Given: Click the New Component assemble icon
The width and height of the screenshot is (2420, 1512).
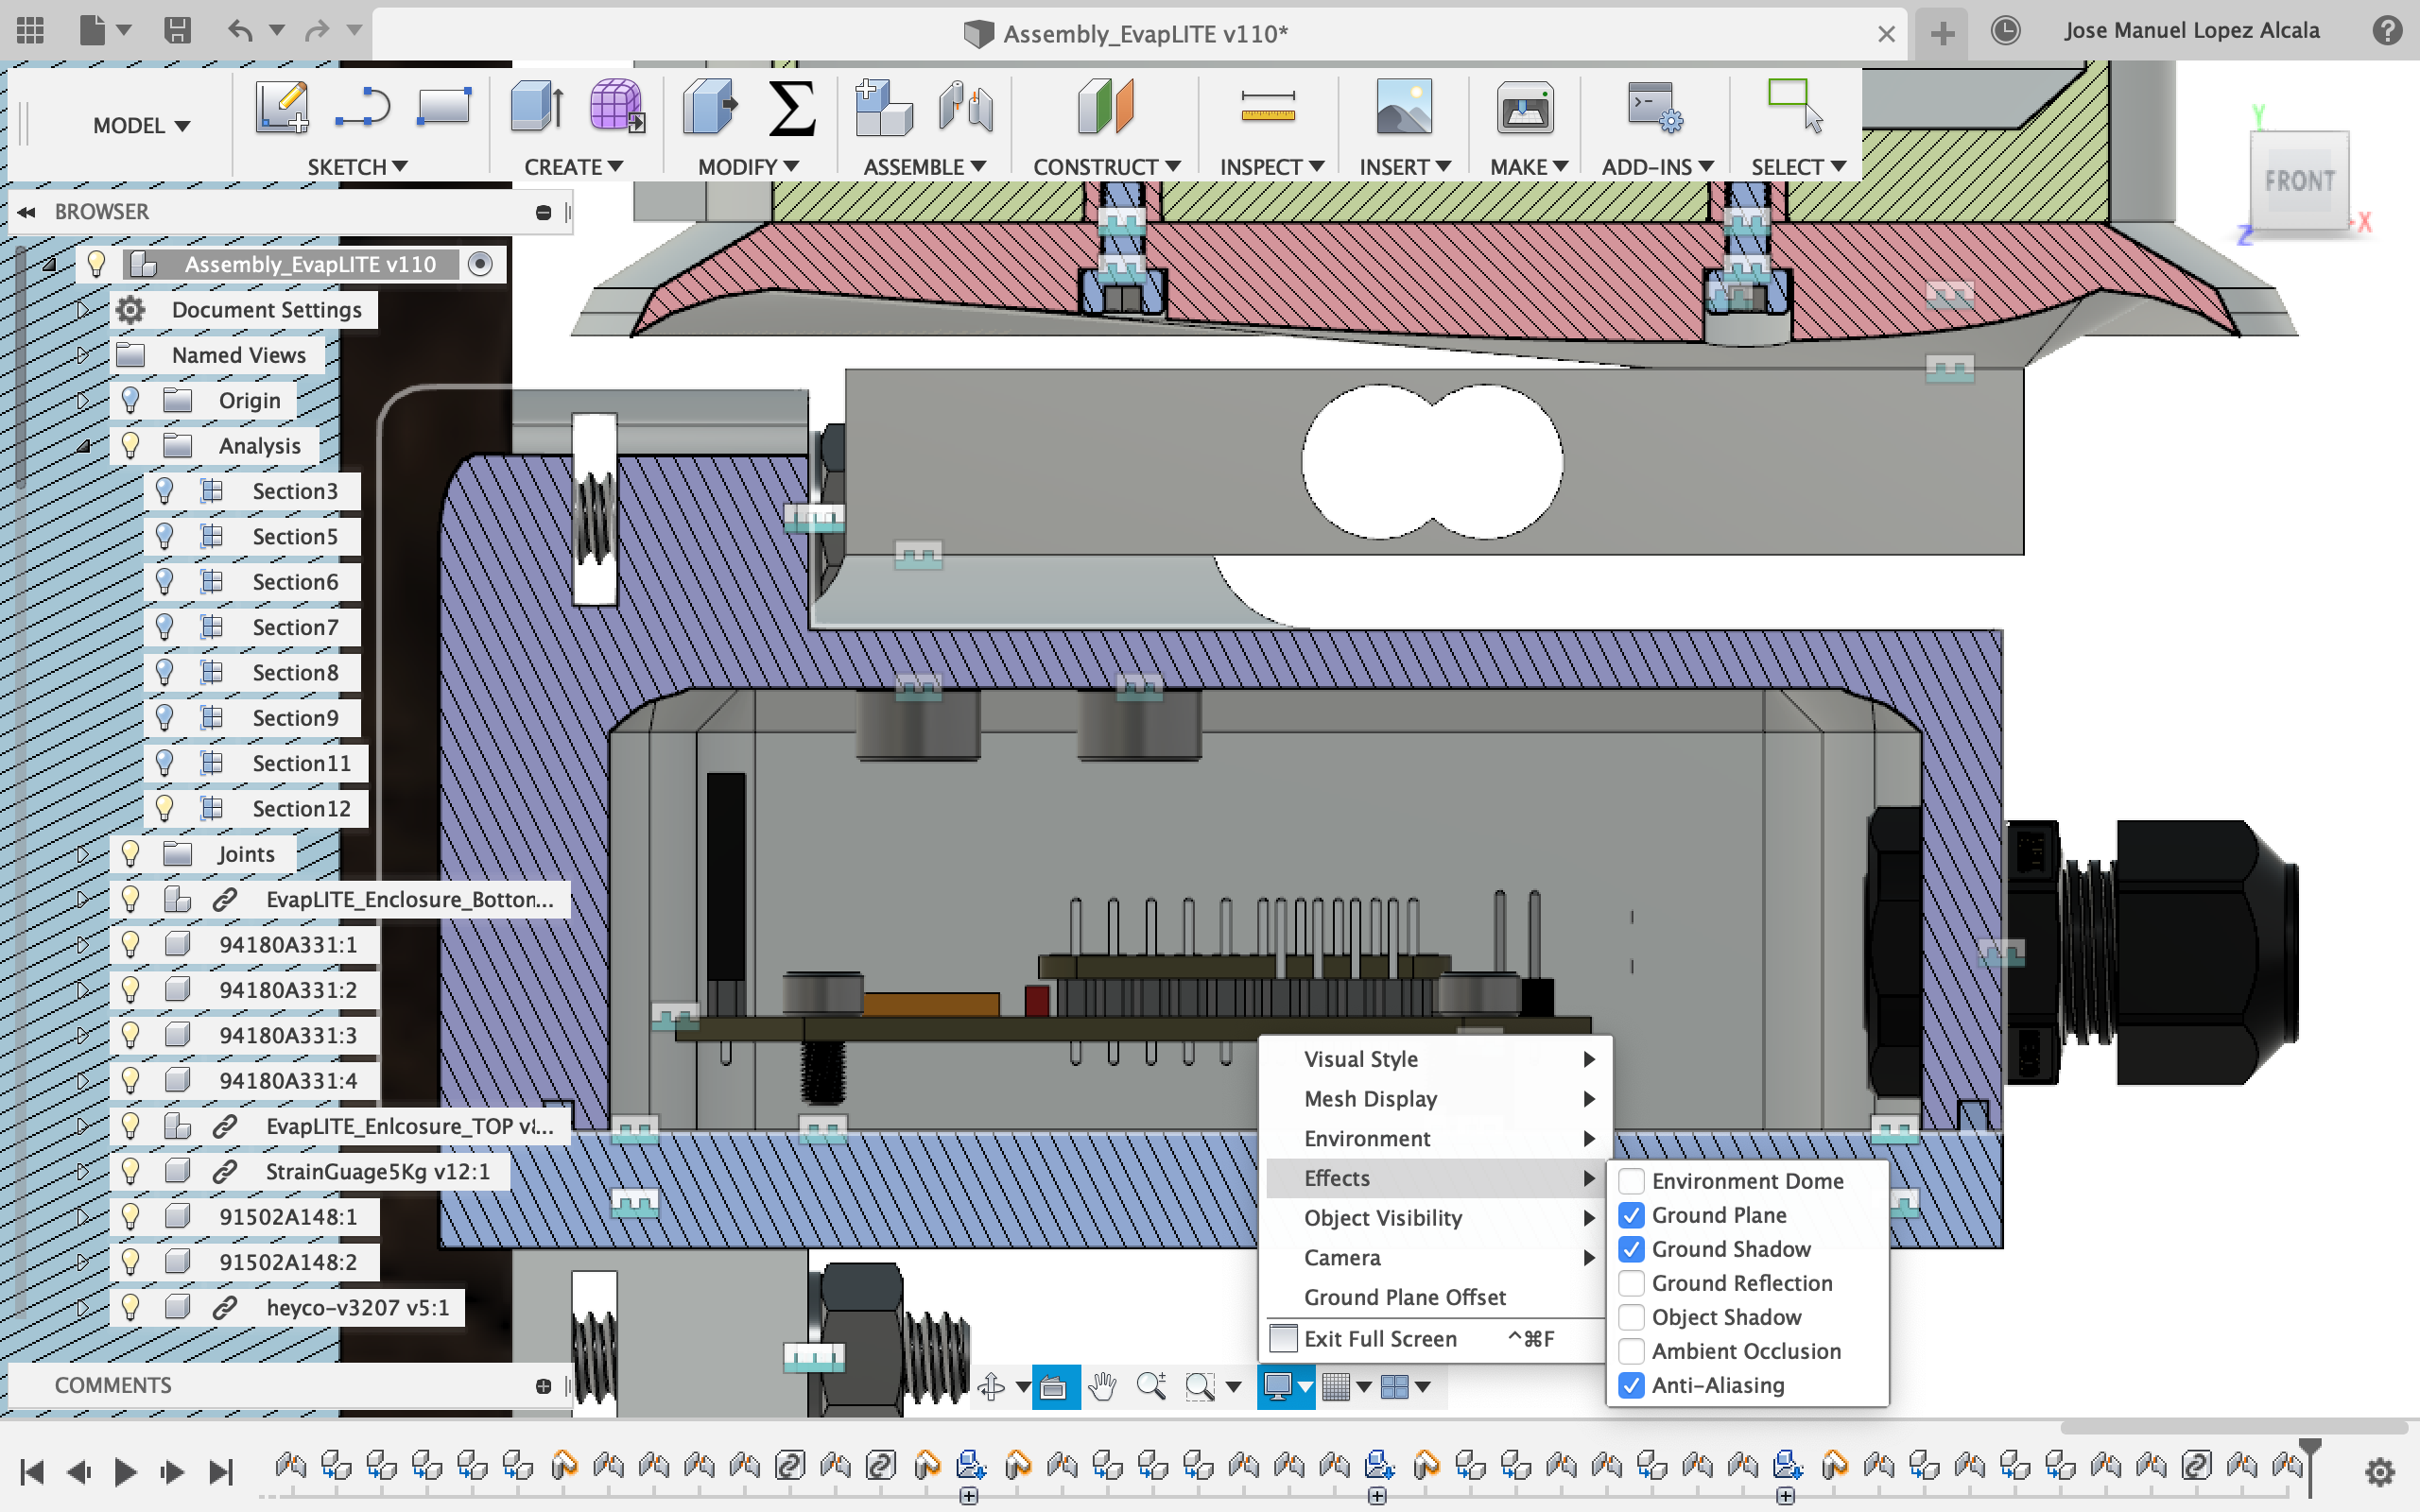Looking at the screenshot, I should pyautogui.click(x=884, y=107).
